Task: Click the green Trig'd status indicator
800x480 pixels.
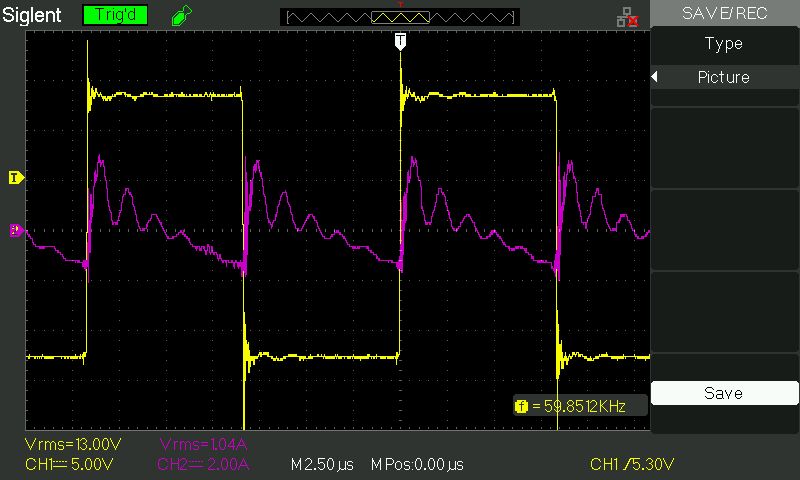Action: 115,15
